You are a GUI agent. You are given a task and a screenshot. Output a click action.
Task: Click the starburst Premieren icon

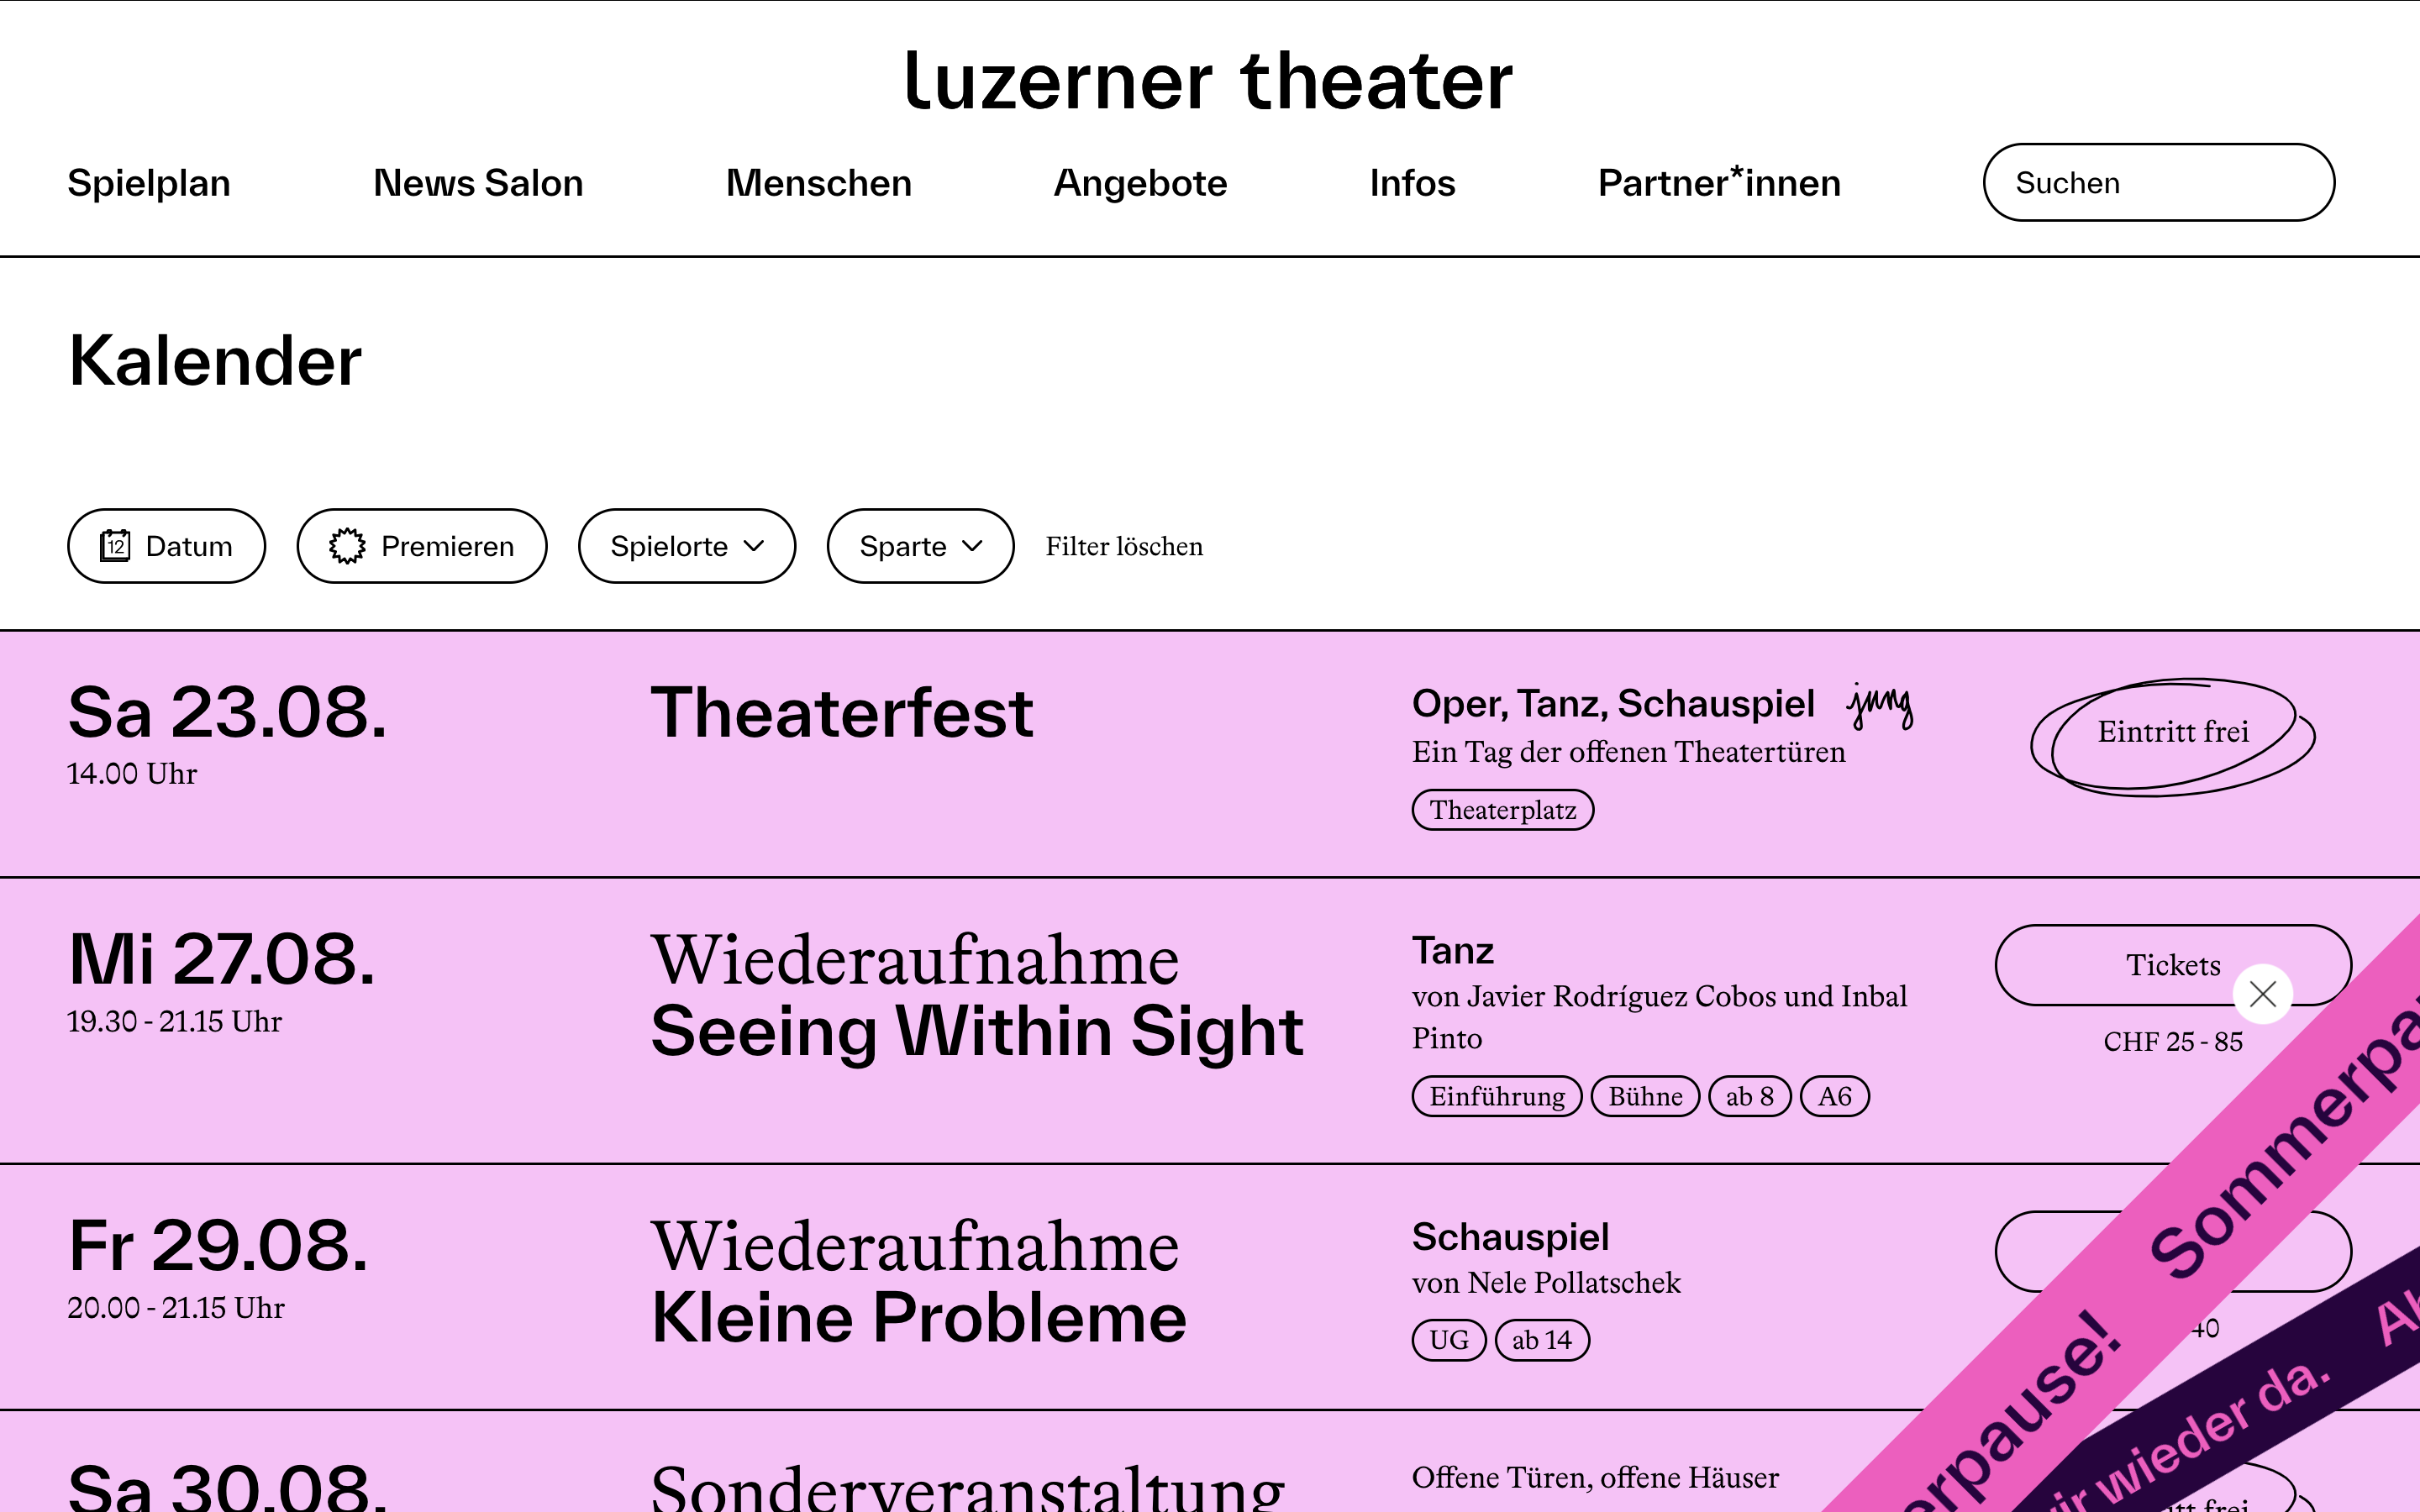tap(347, 546)
